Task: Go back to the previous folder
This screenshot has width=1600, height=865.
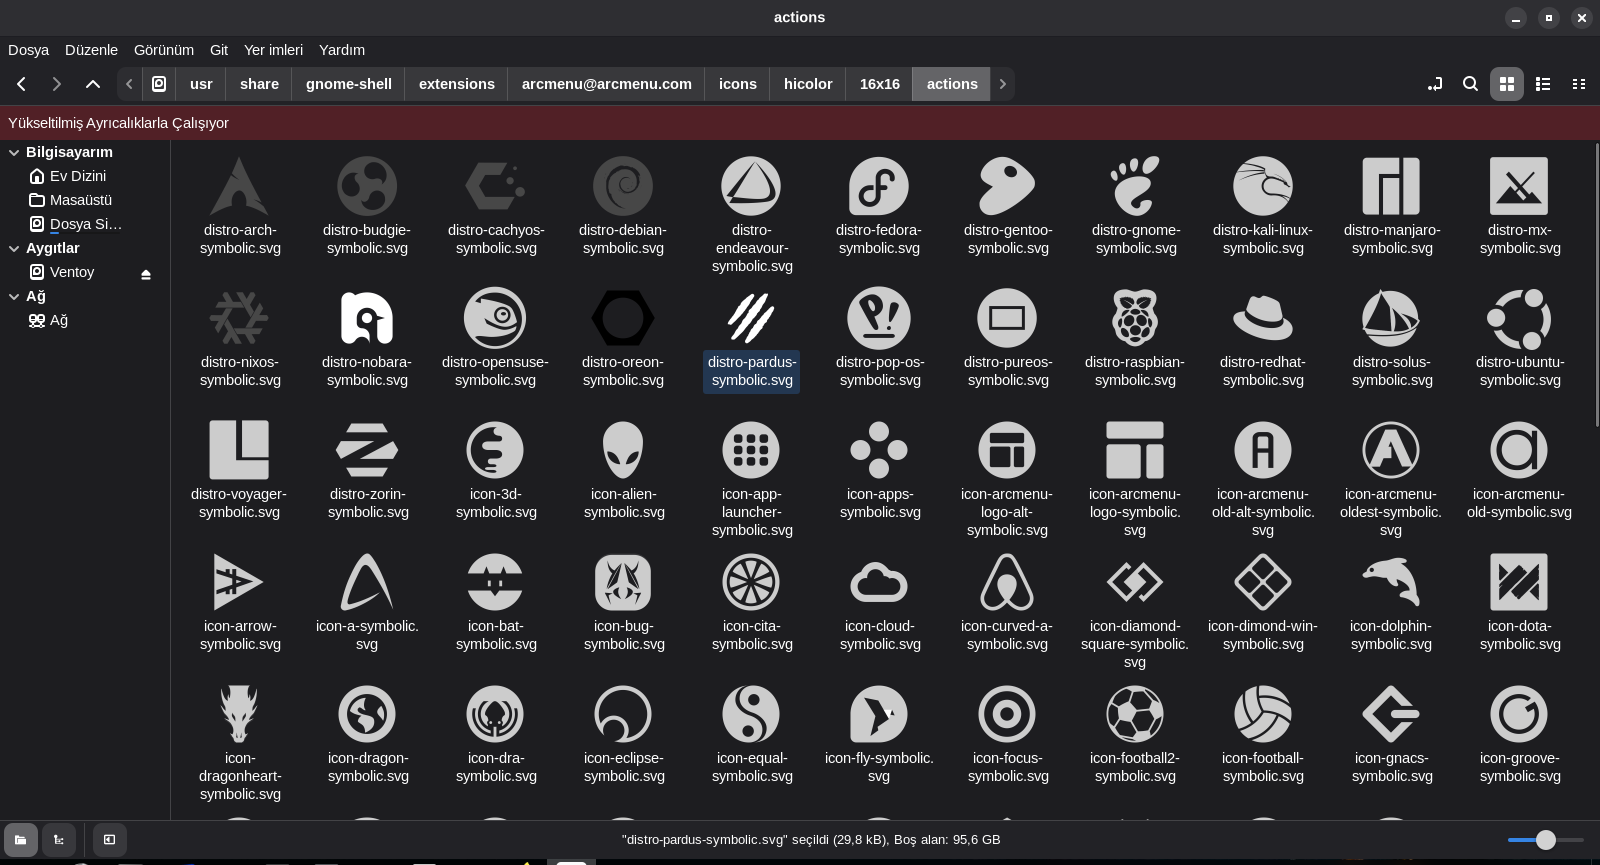Action: (x=21, y=84)
